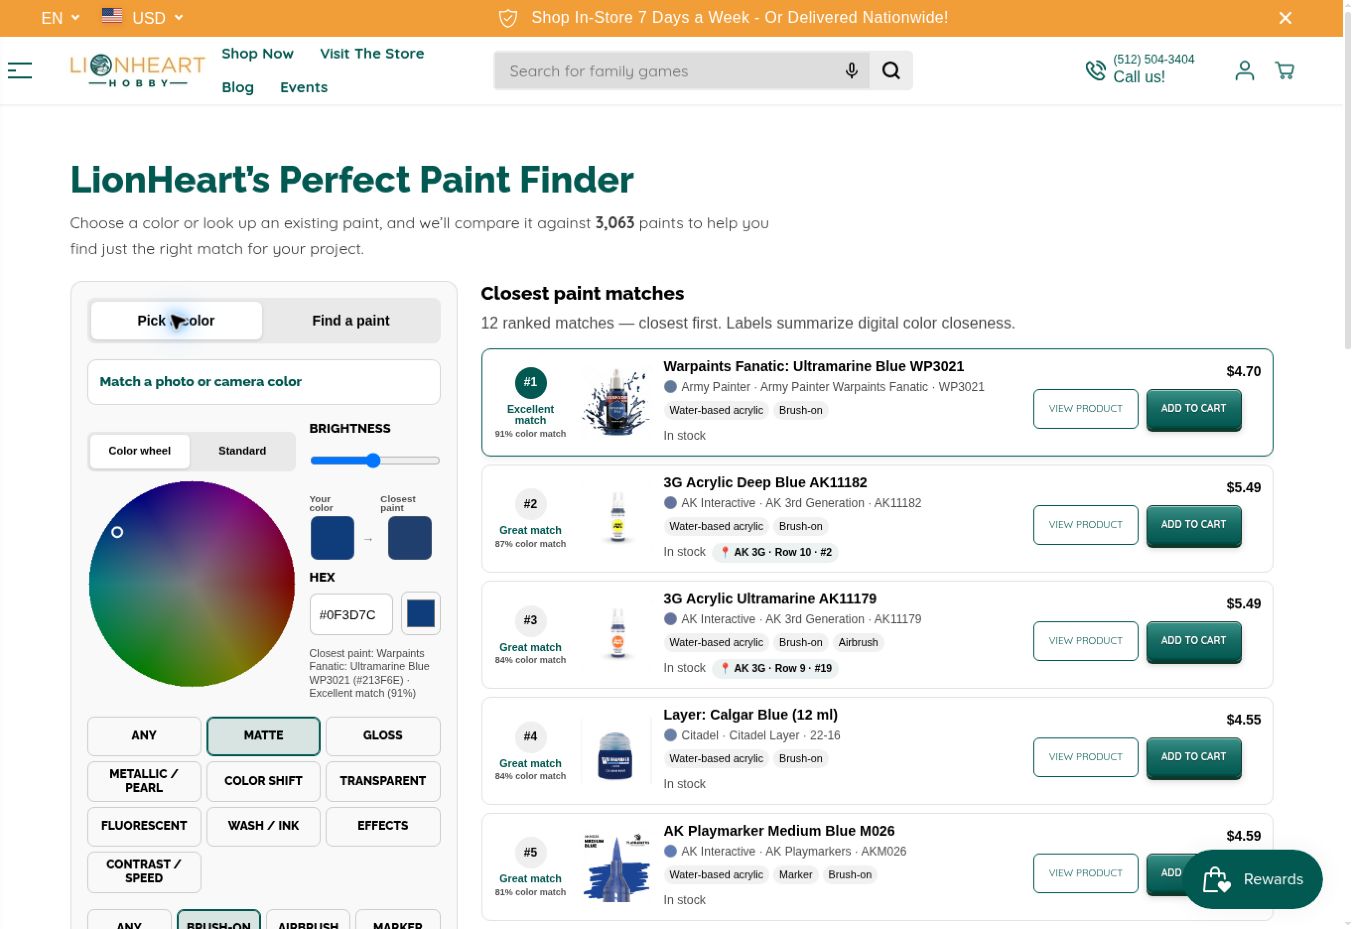
Task: Open the shopping cart icon
Action: pos(1285,70)
